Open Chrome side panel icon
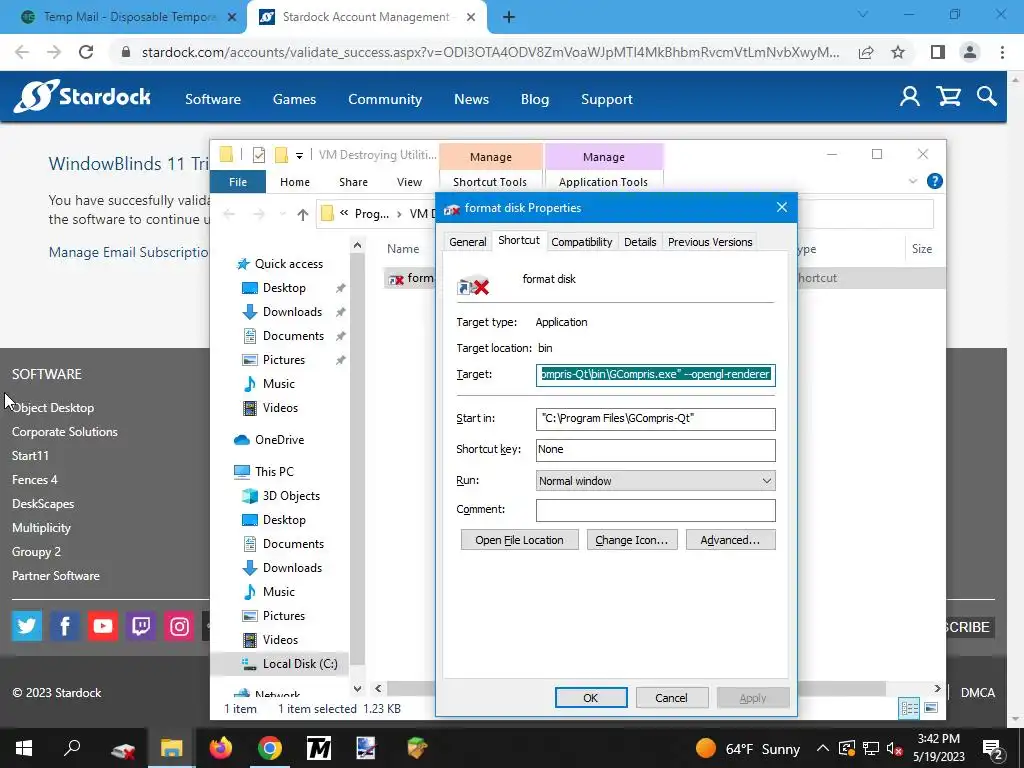This screenshot has width=1024, height=768. pyautogui.click(x=938, y=52)
